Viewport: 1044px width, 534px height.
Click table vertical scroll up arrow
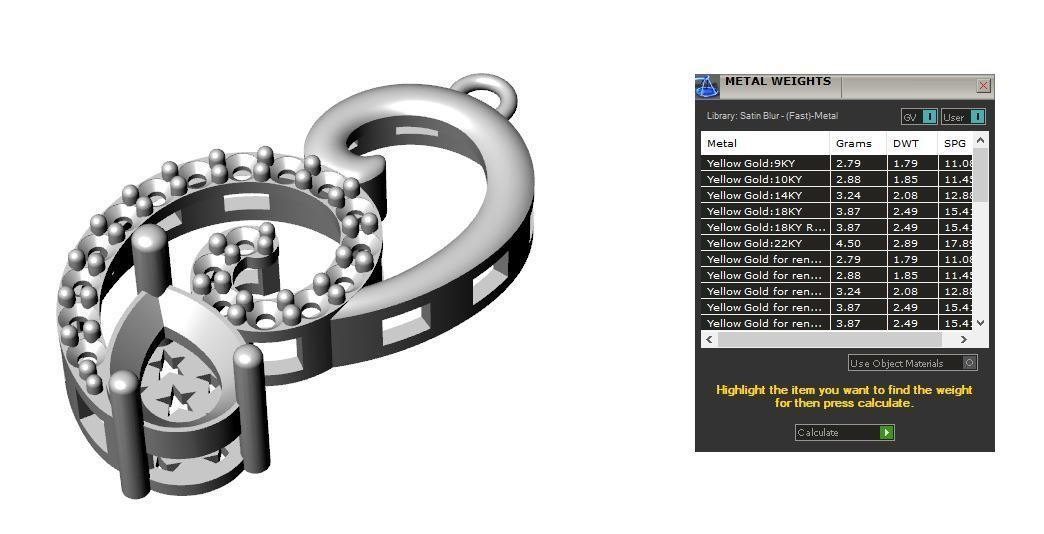pos(980,140)
